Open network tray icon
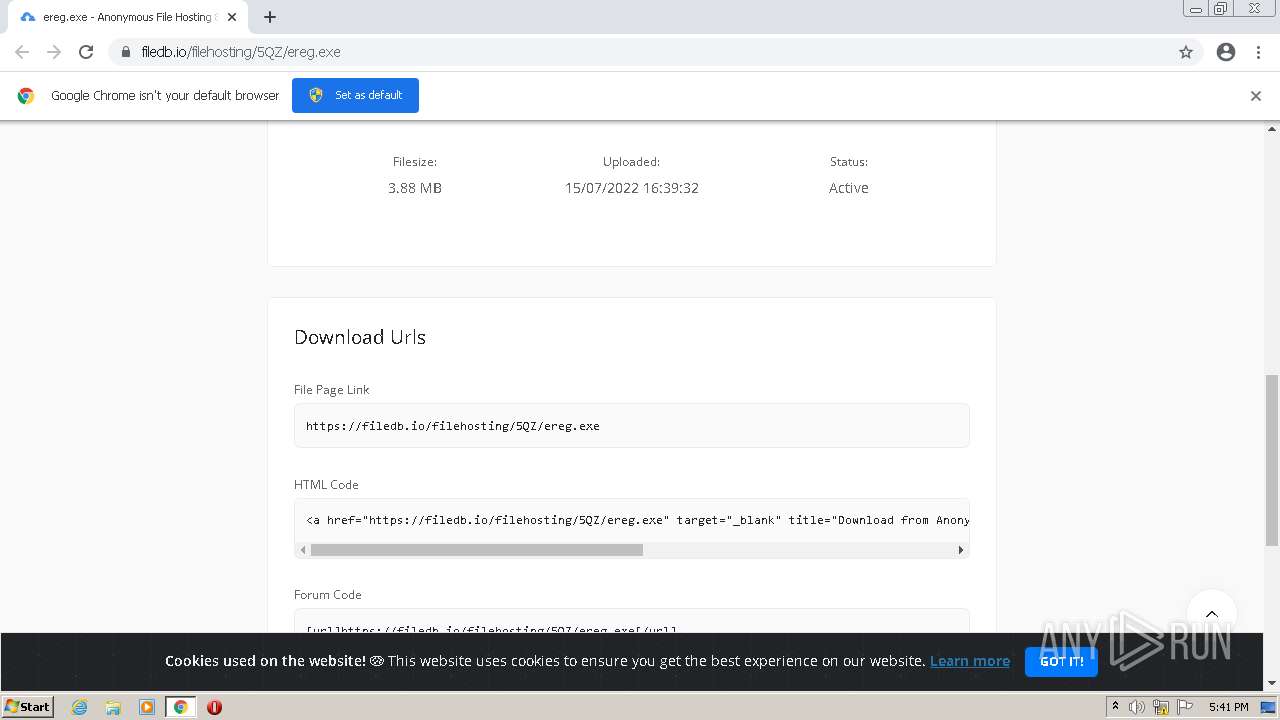 click(1161, 707)
